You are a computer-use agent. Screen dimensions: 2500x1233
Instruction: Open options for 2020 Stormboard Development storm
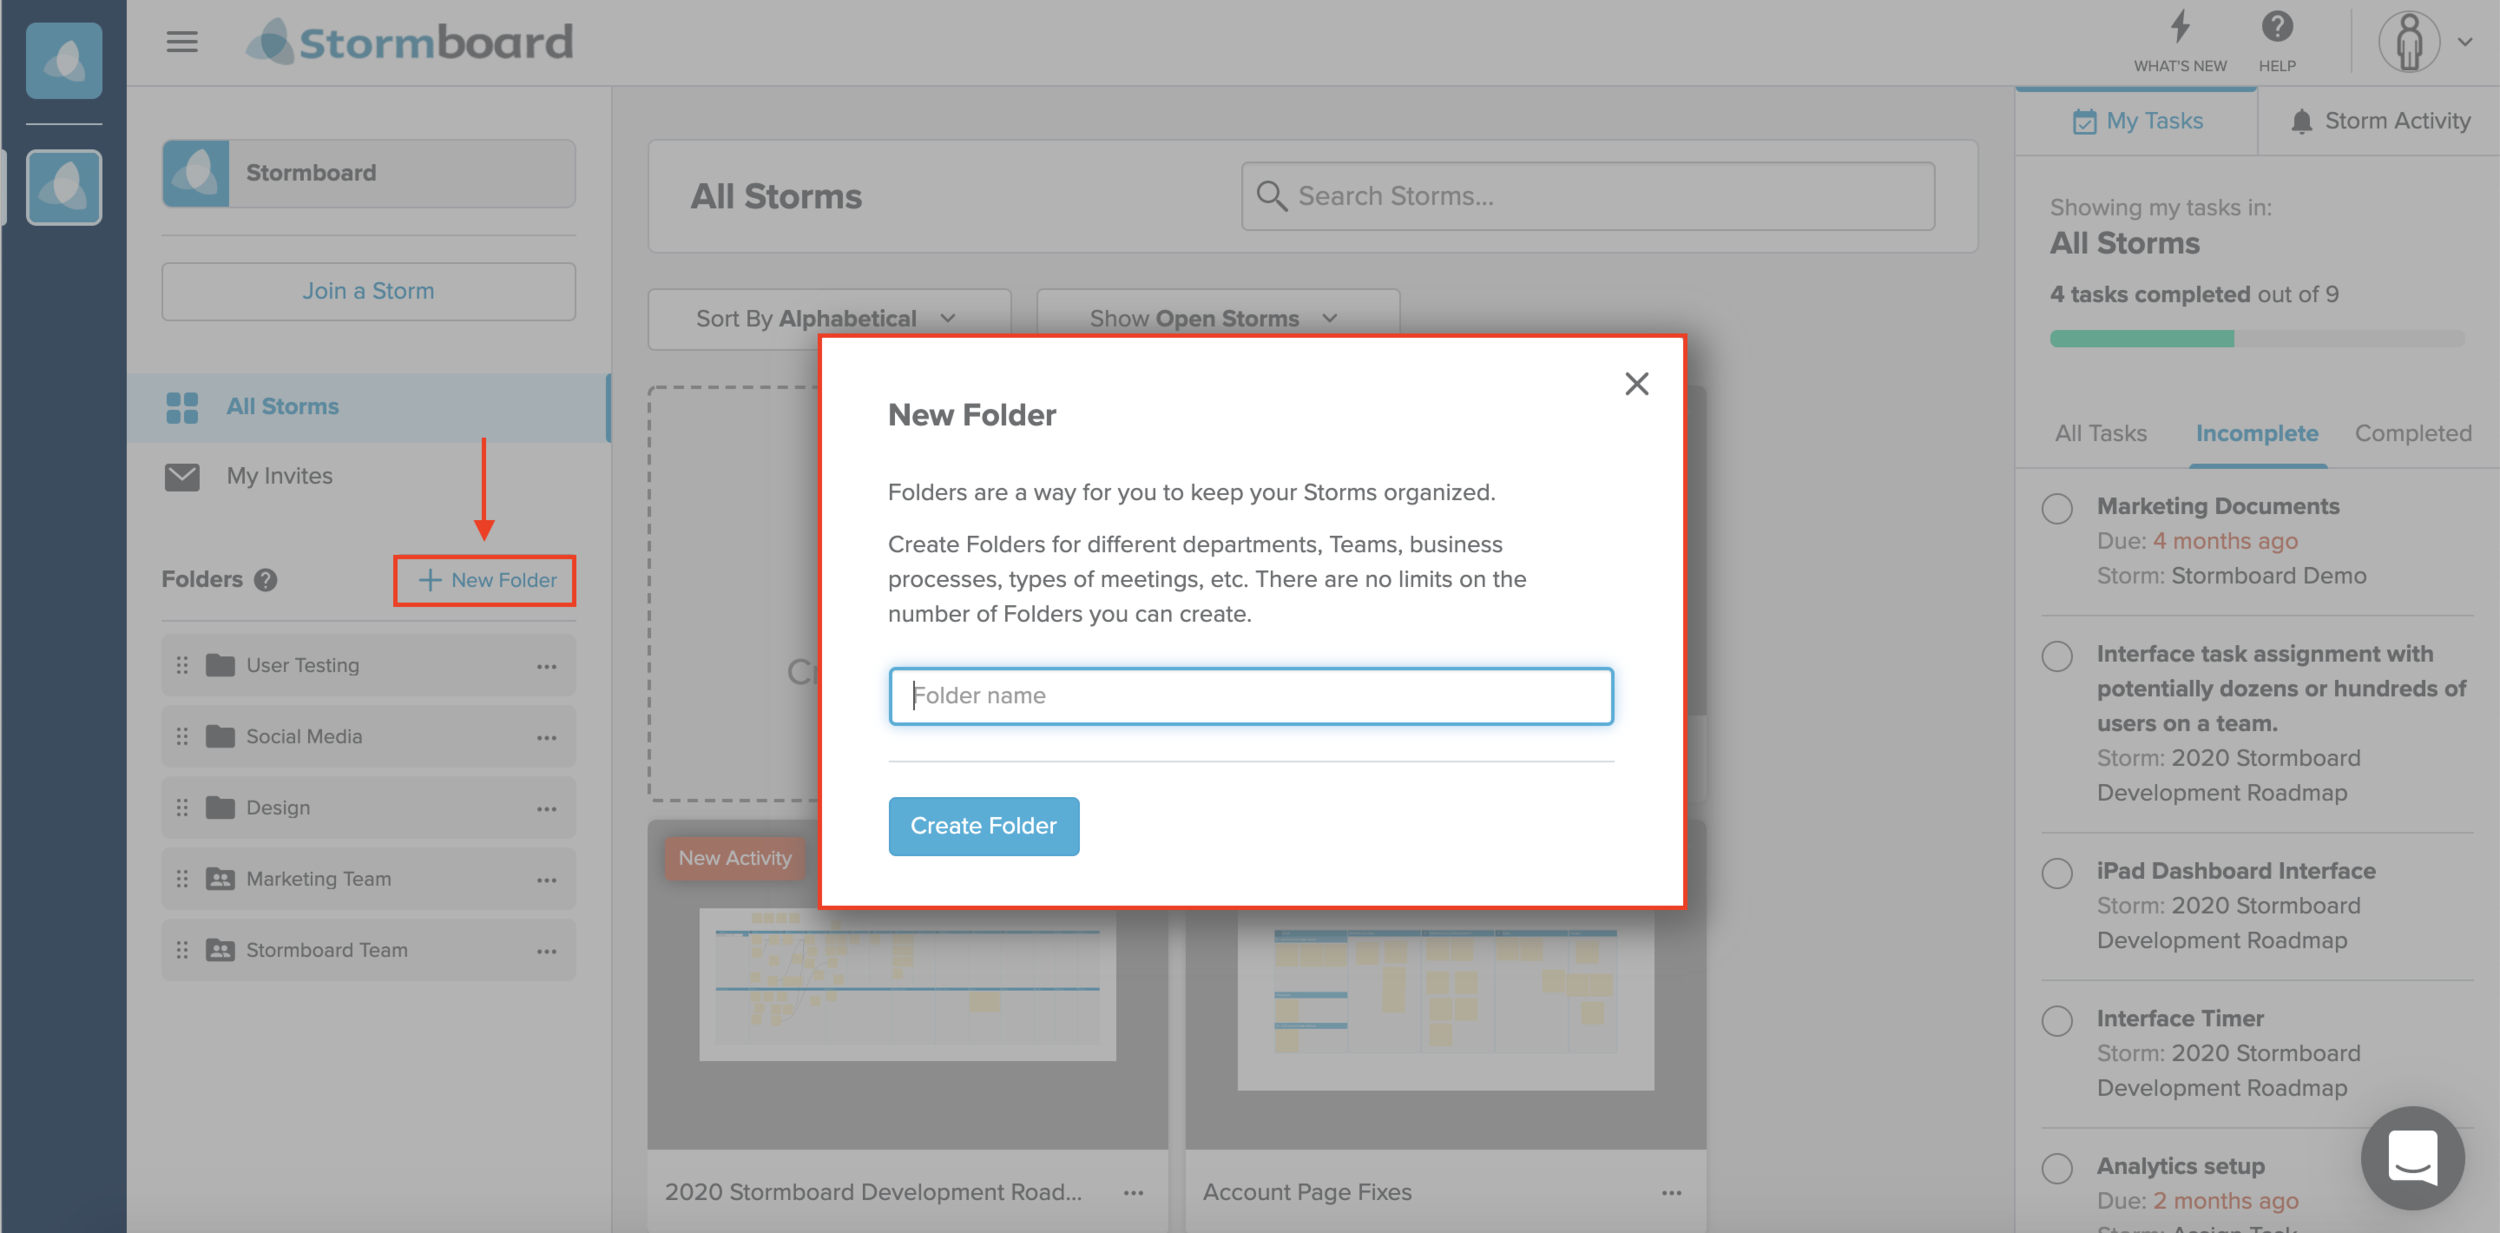pyautogui.click(x=1133, y=1193)
